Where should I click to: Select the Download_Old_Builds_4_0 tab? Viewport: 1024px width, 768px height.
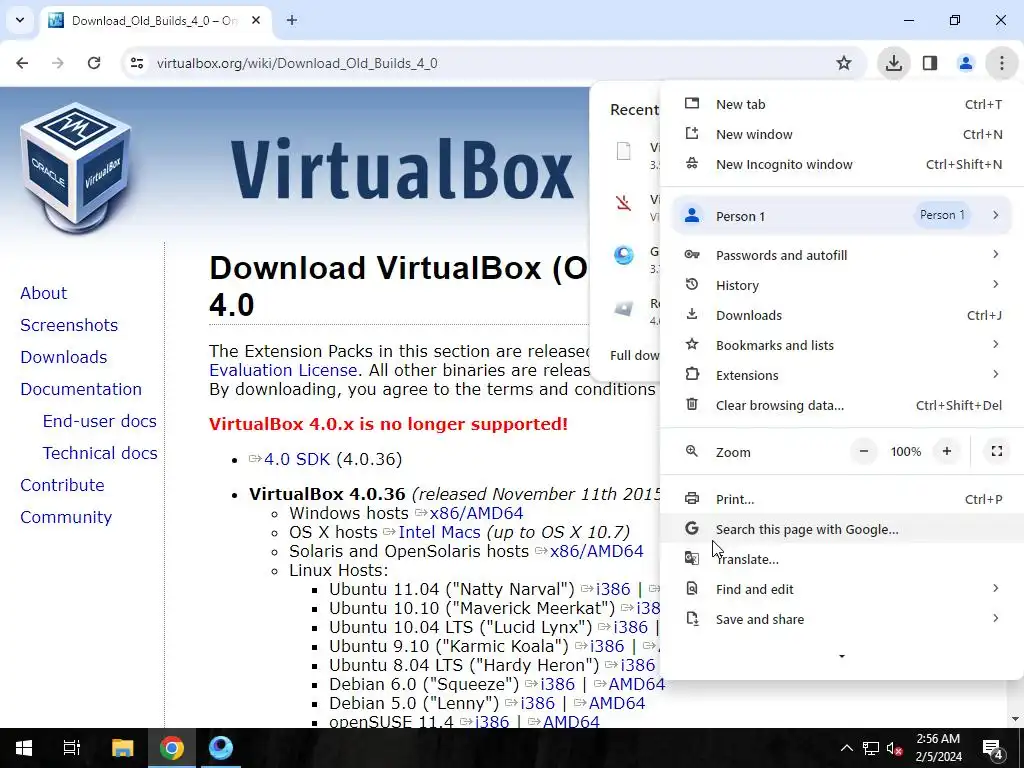pos(155,21)
